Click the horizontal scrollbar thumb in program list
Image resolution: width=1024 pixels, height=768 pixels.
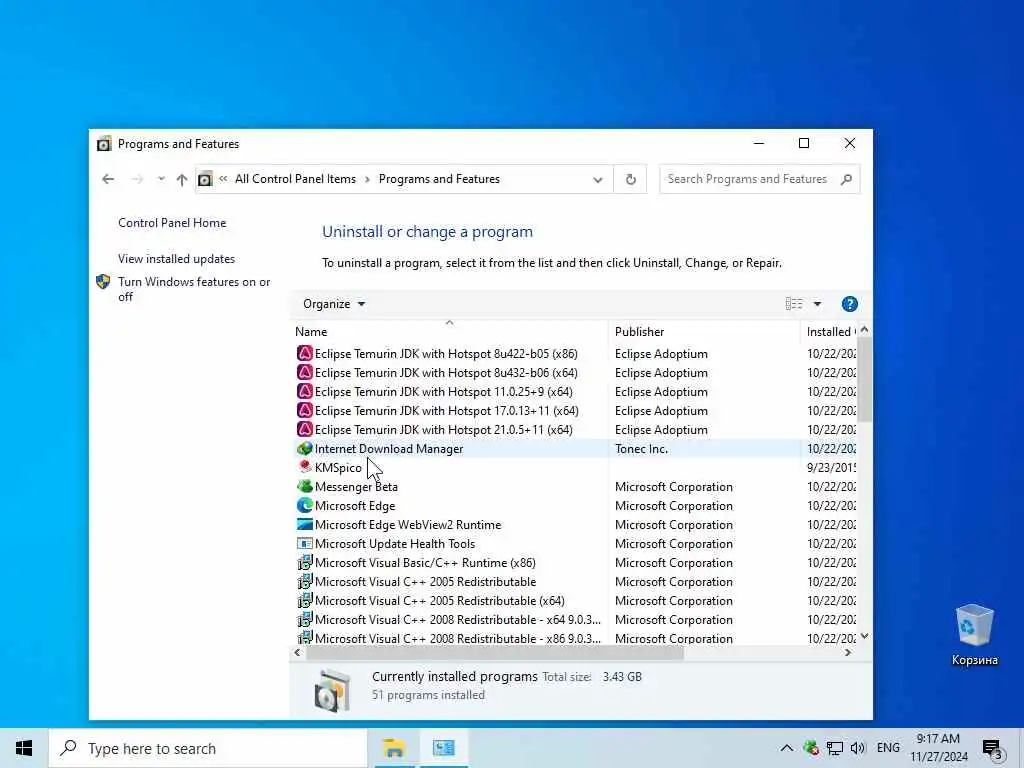pos(495,652)
